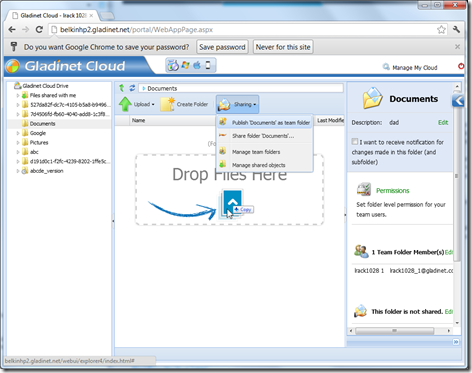Refresh folder listing with blue arrows icon
472x373 pixels.
coord(132,88)
